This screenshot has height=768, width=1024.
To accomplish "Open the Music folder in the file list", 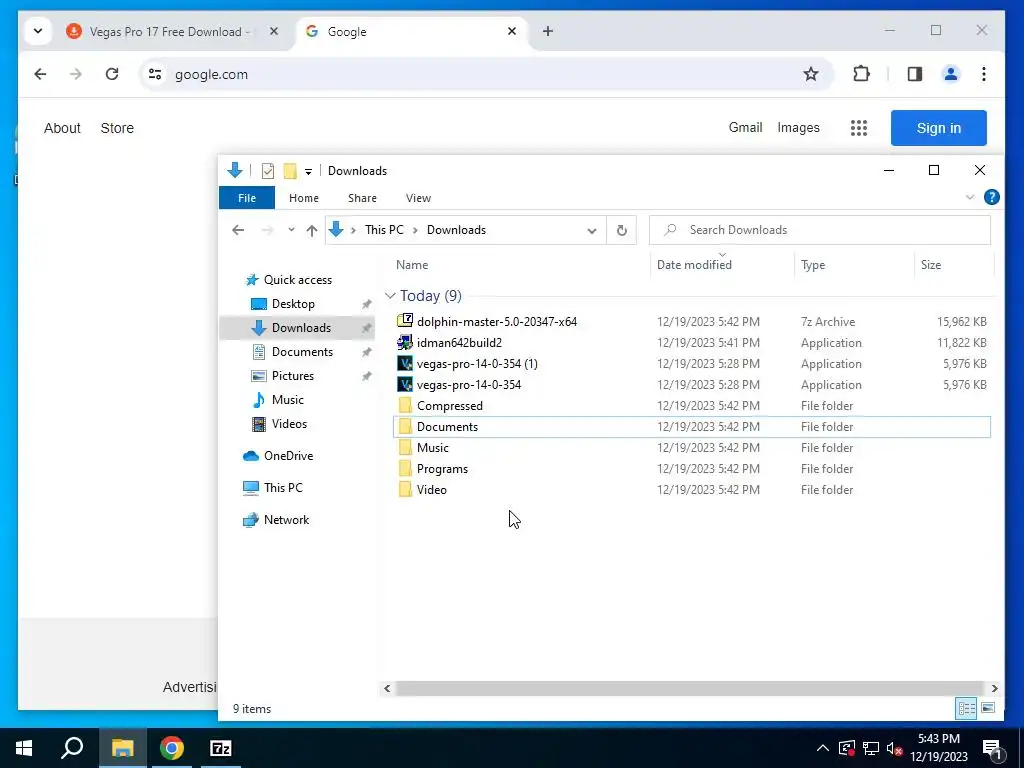I will click(432, 447).
